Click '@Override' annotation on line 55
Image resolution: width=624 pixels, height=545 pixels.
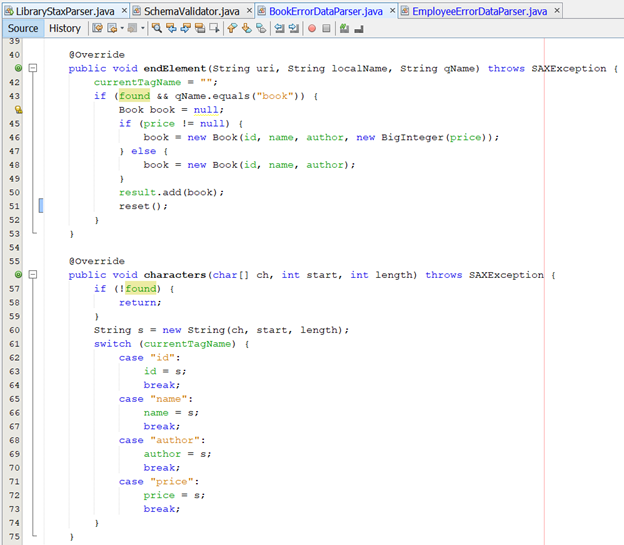click(97, 261)
